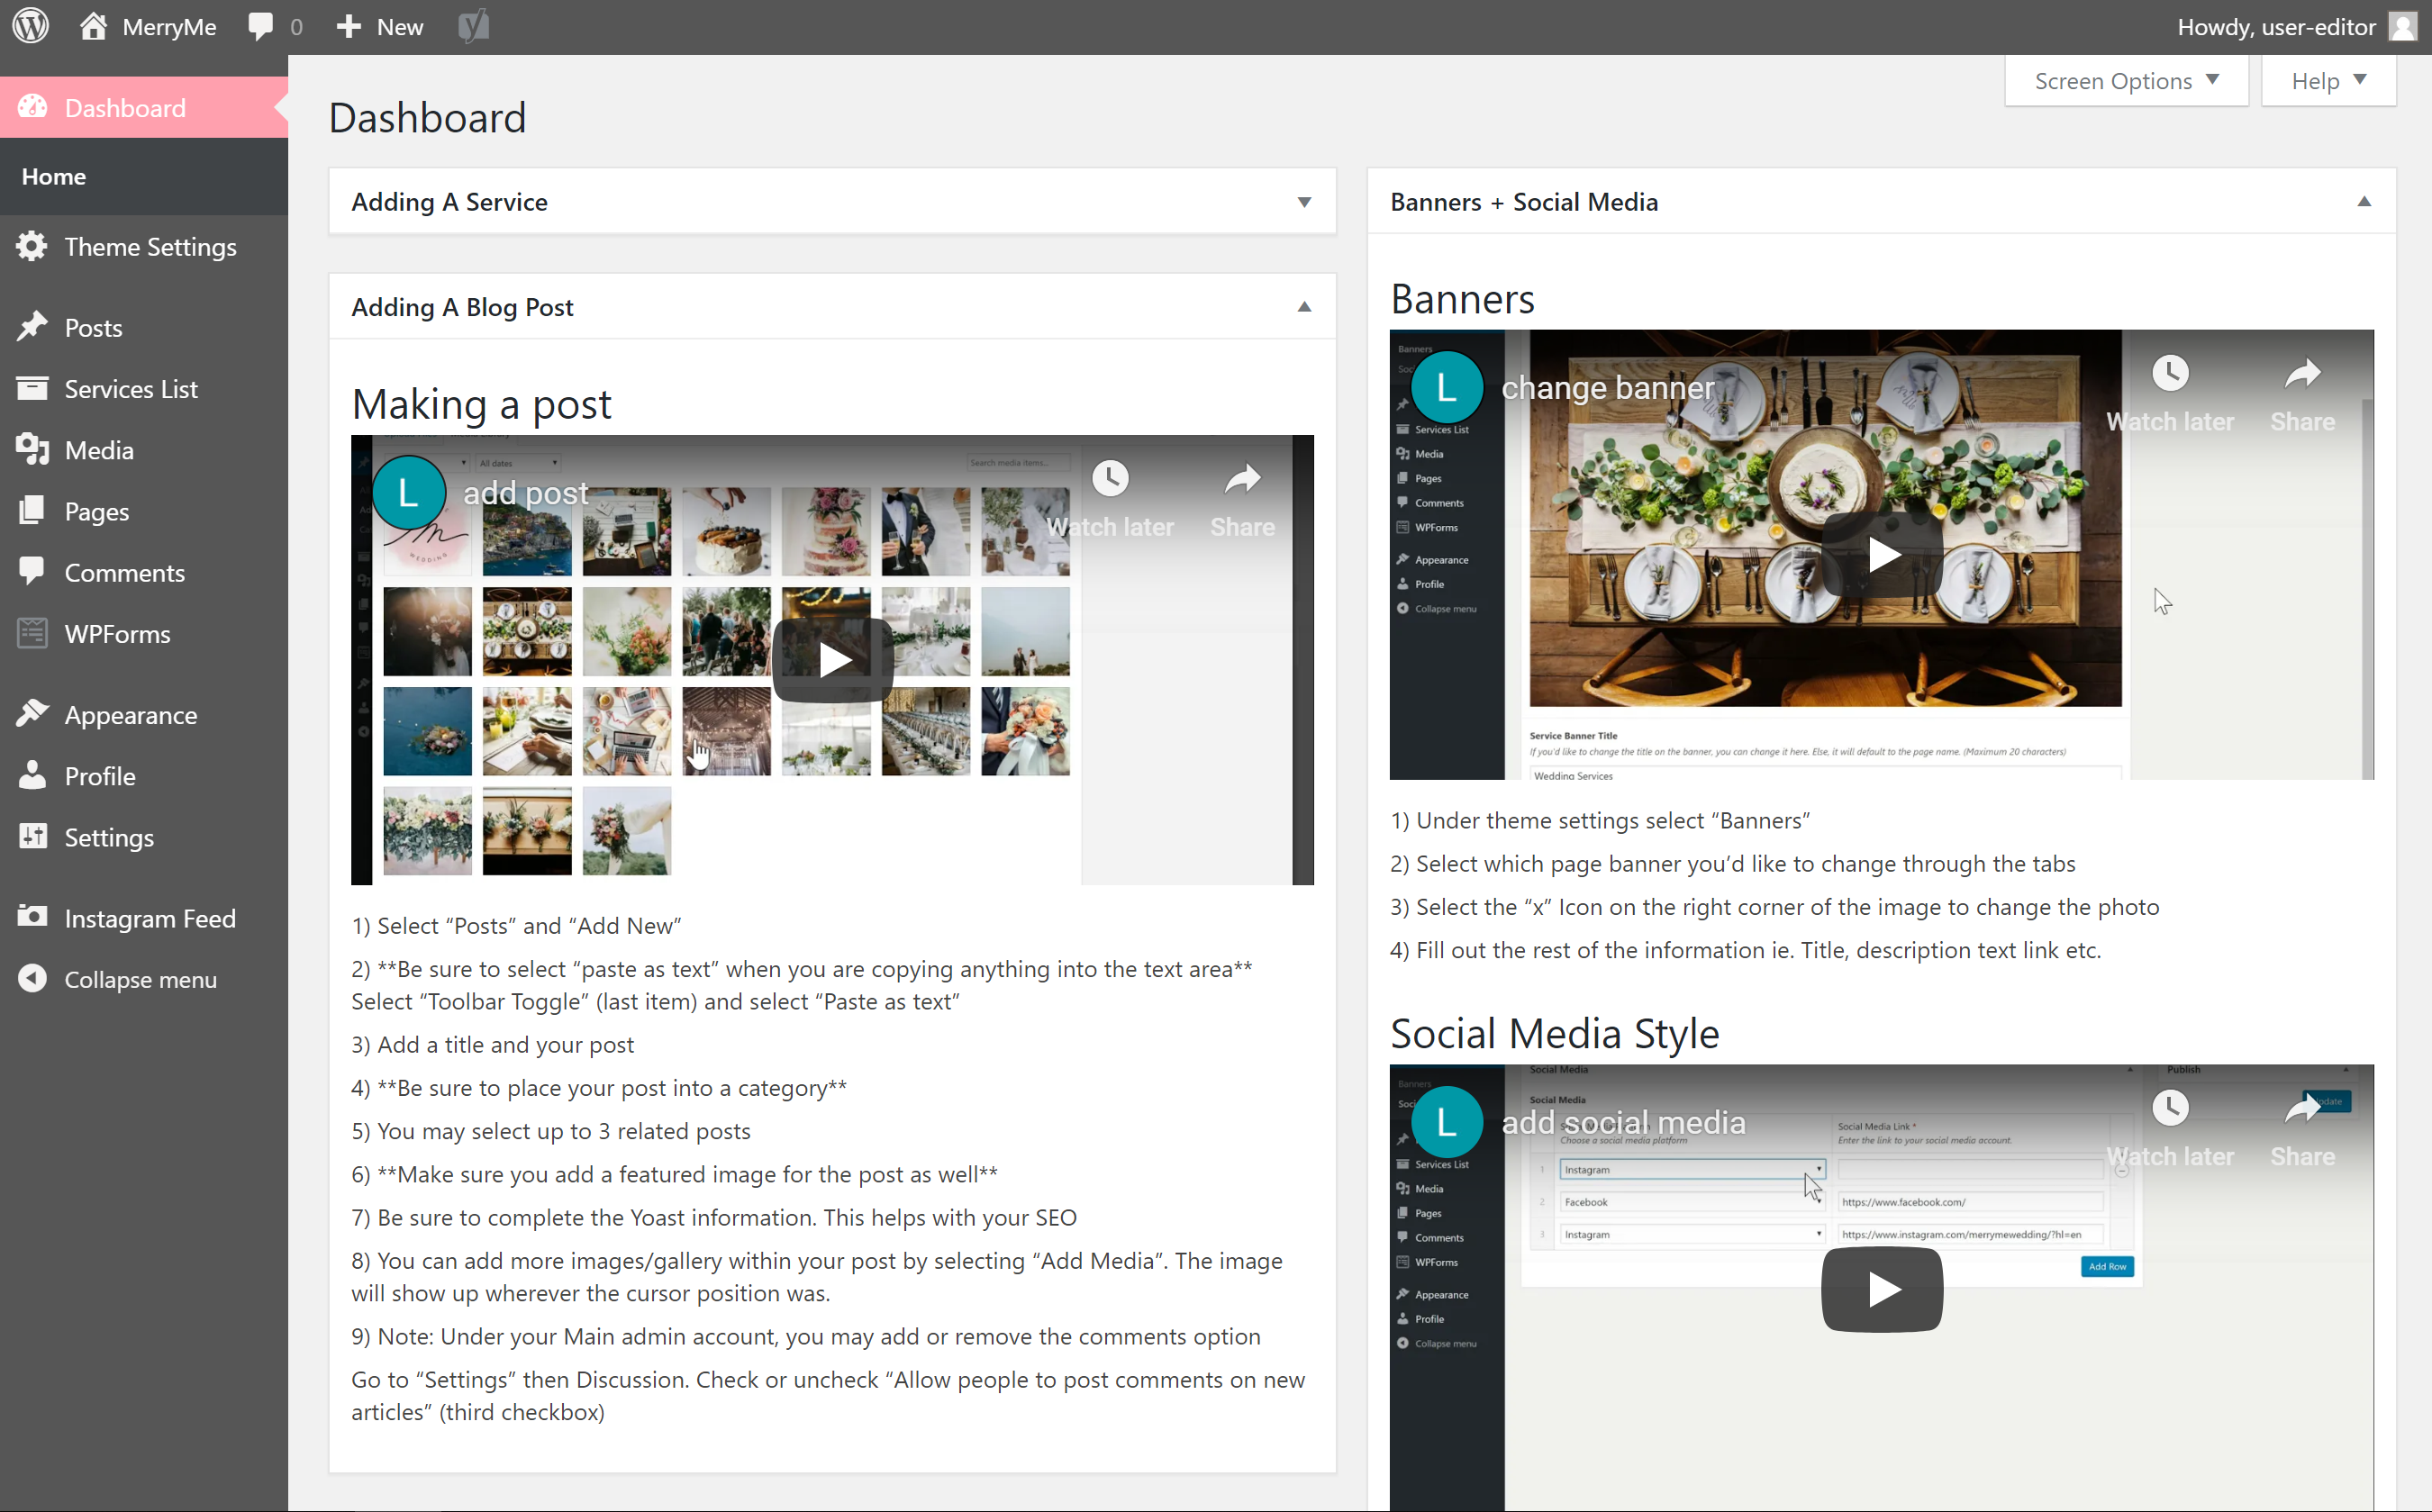2432x1512 pixels.
Task: Collapse the Adding A Blog Post panel
Action: click(x=1304, y=307)
